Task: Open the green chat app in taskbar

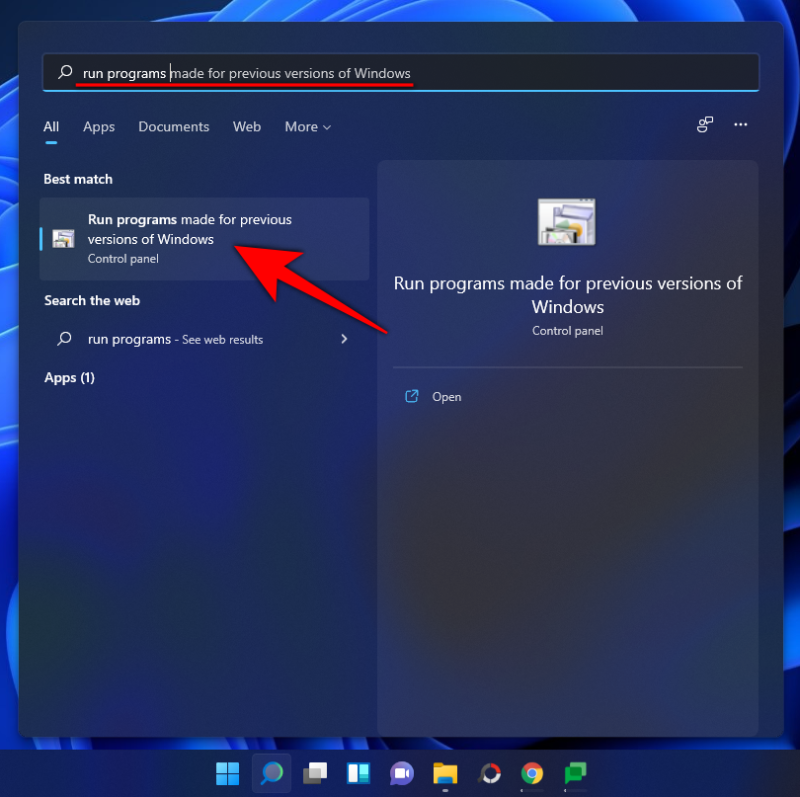Action: point(576,774)
